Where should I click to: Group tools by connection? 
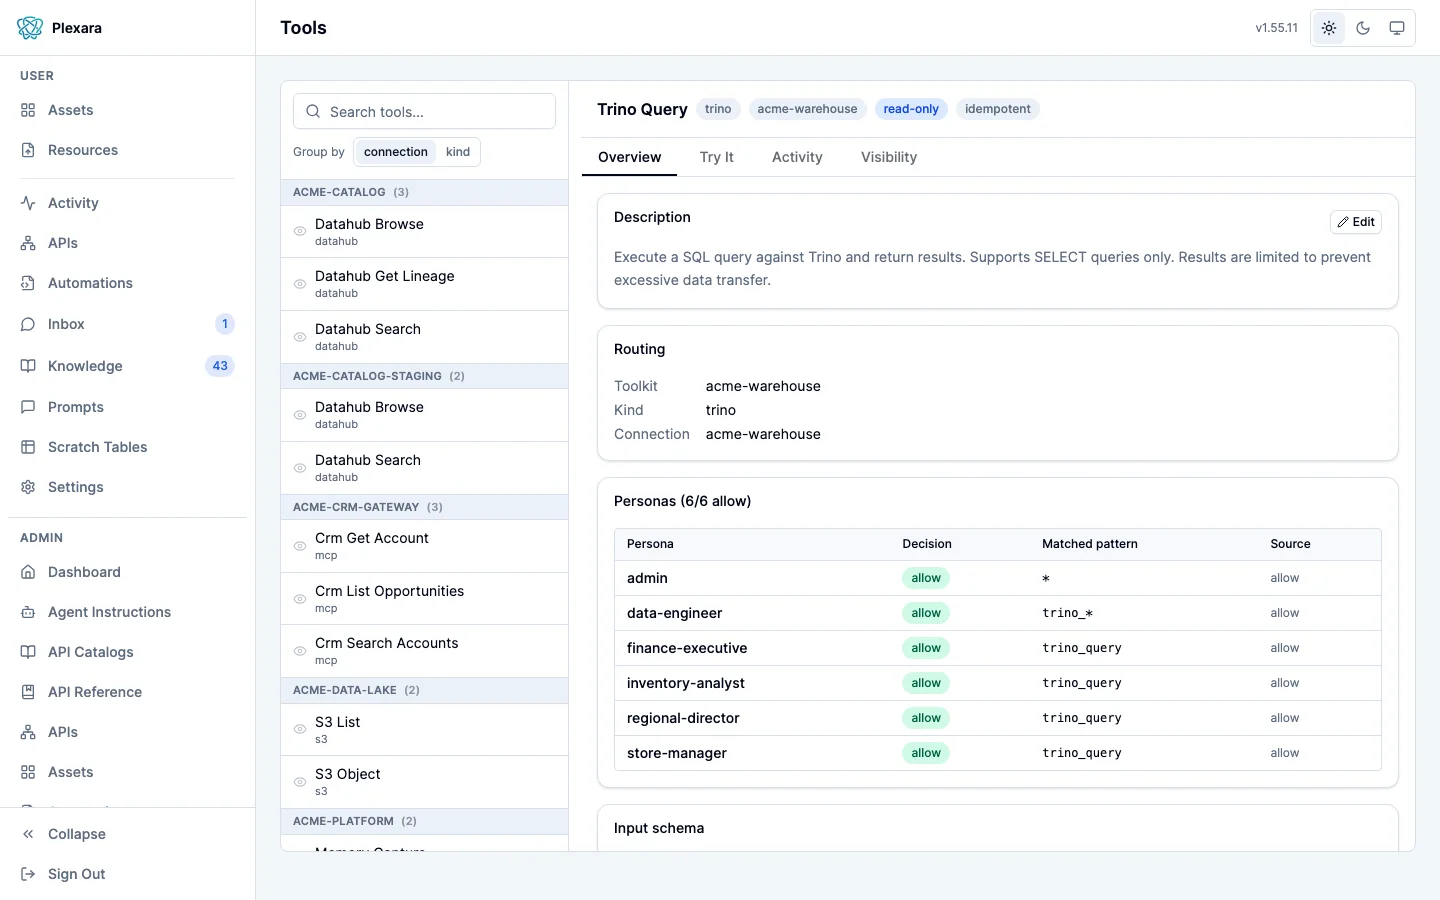click(x=396, y=152)
